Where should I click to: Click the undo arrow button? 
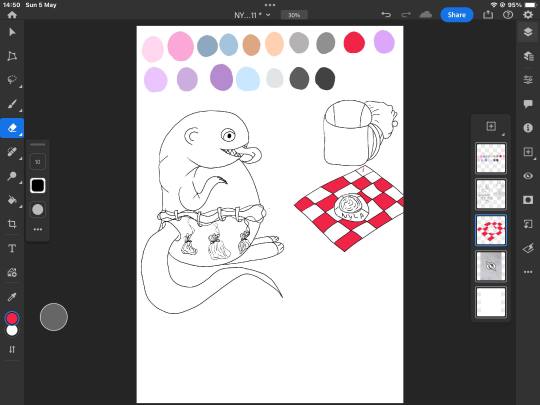pyautogui.click(x=386, y=14)
